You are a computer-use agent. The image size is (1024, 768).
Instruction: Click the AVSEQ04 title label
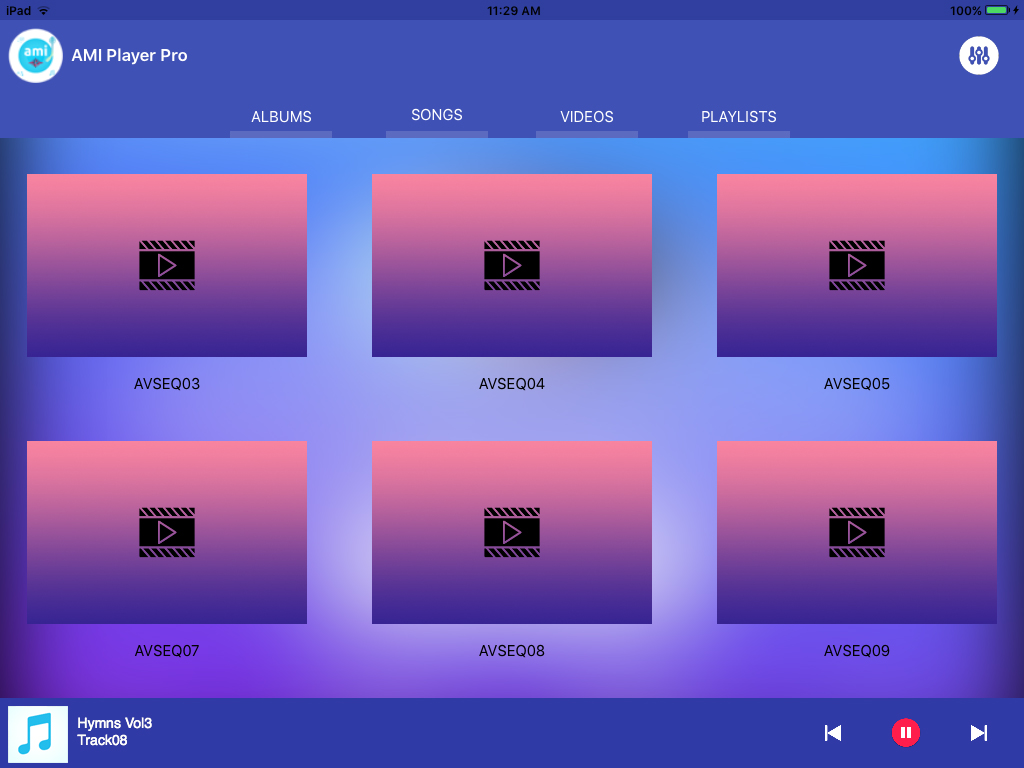512,384
